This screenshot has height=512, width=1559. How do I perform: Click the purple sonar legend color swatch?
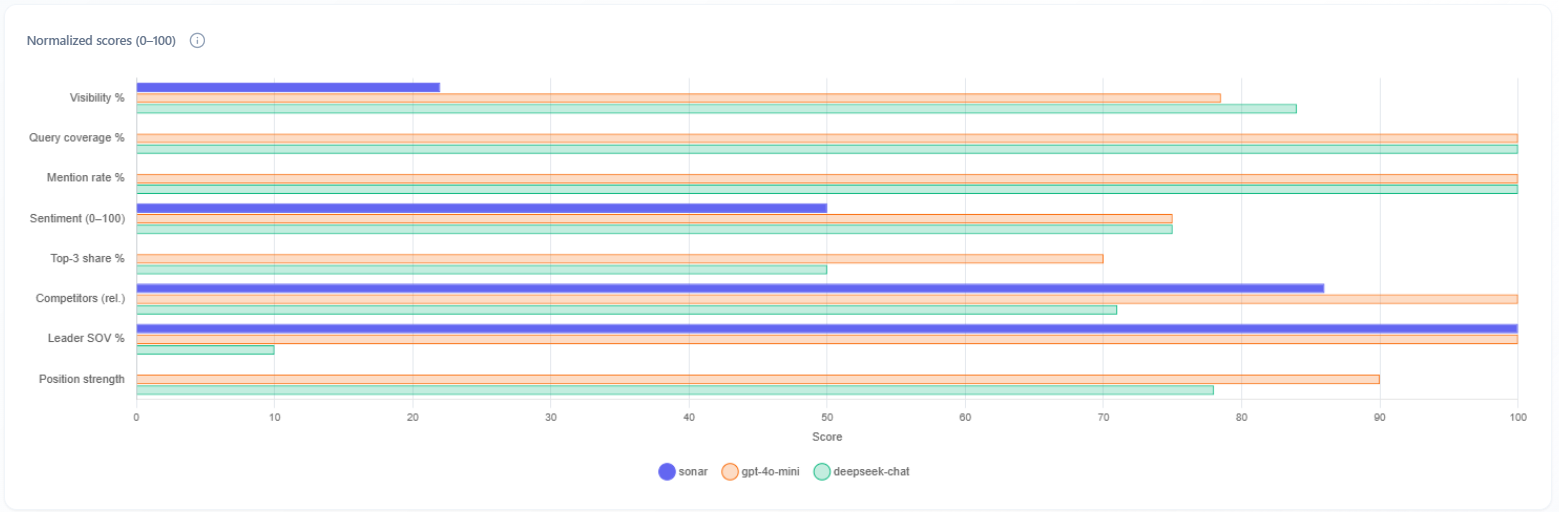(x=667, y=472)
